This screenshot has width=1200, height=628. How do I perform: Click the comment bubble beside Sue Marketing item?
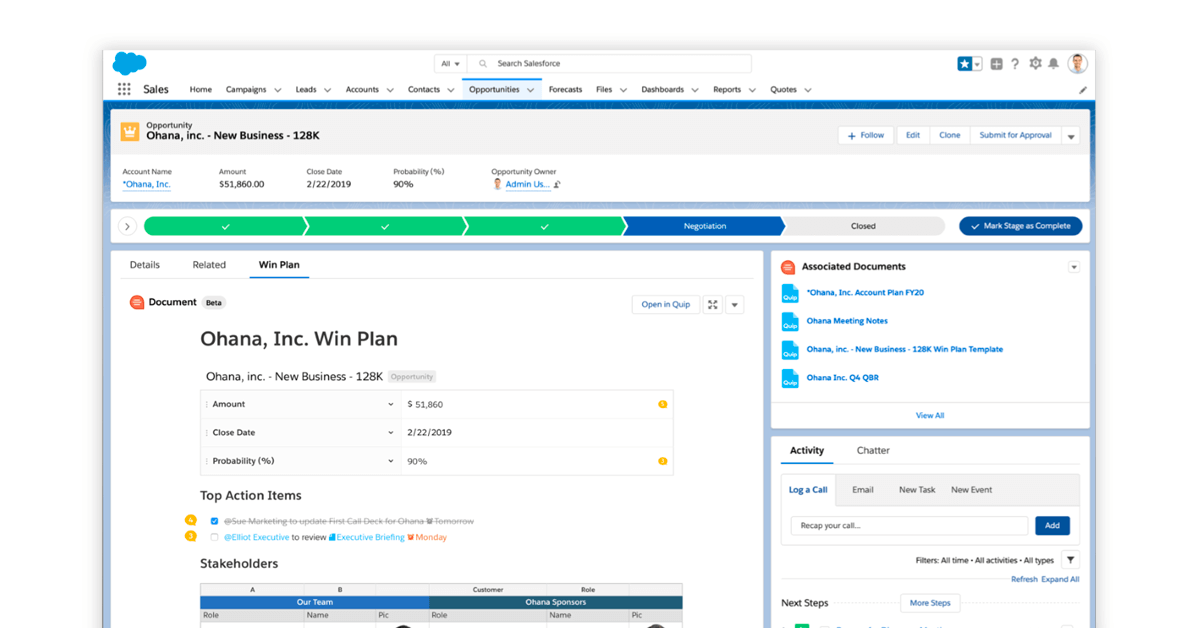[191, 520]
